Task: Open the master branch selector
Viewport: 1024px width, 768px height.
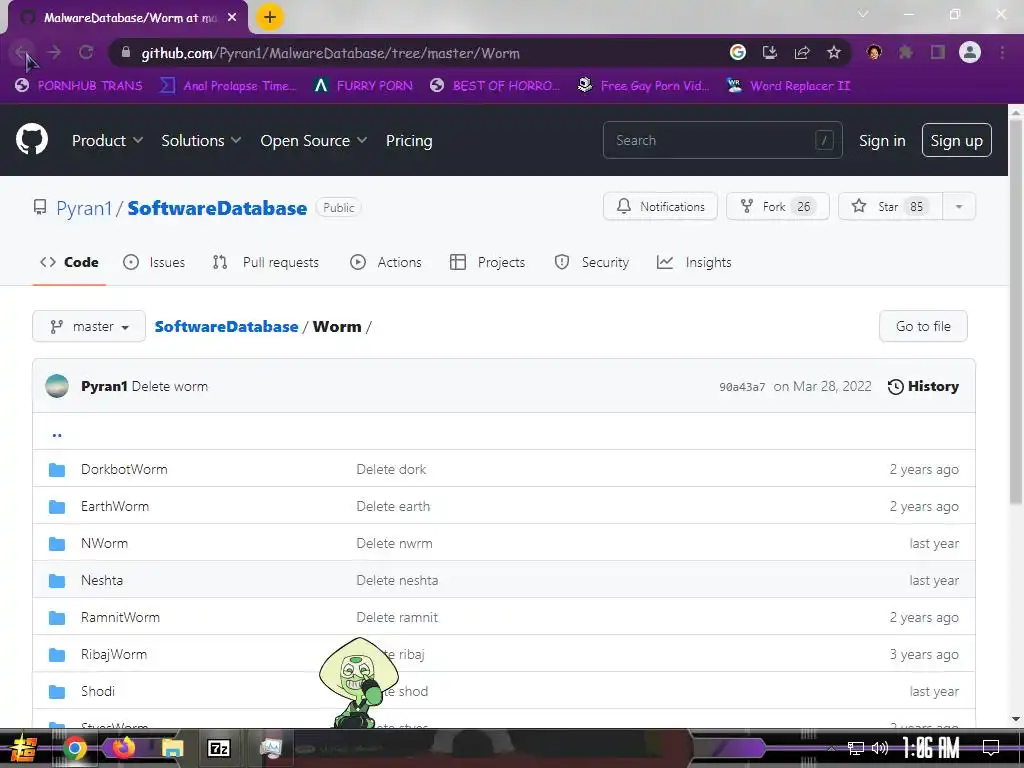Action: click(89, 326)
